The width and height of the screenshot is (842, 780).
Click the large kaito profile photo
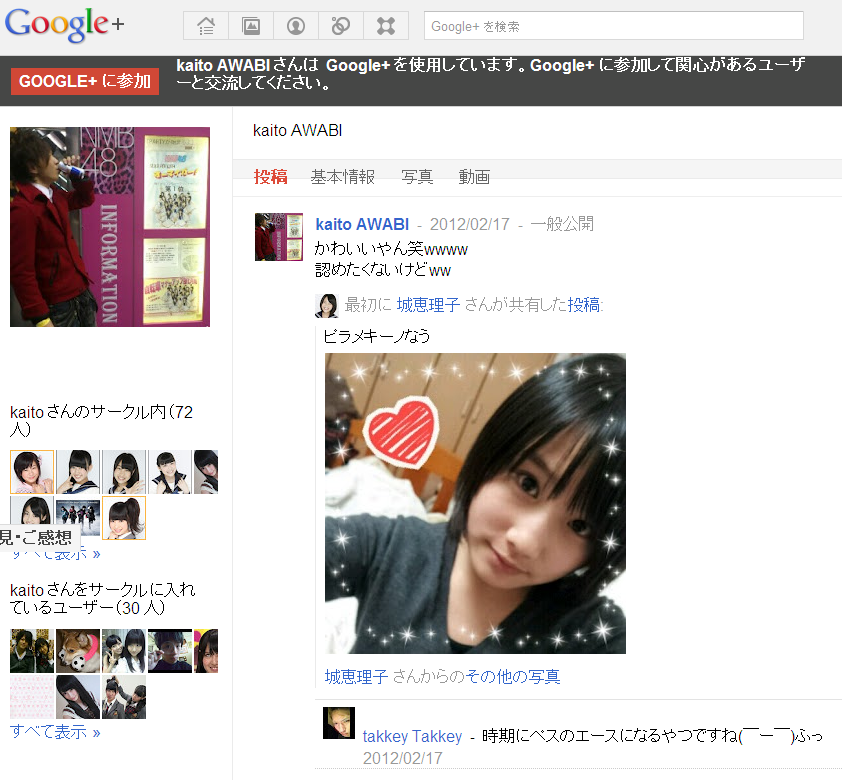tap(110, 227)
